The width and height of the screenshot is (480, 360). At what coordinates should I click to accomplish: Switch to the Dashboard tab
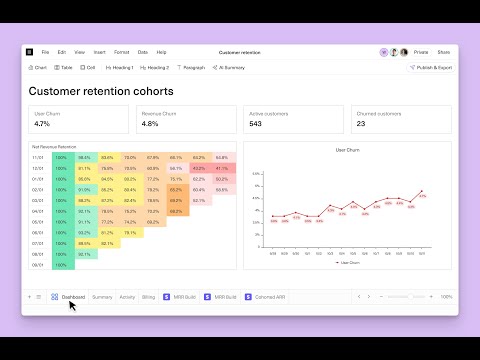tap(68, 297)
